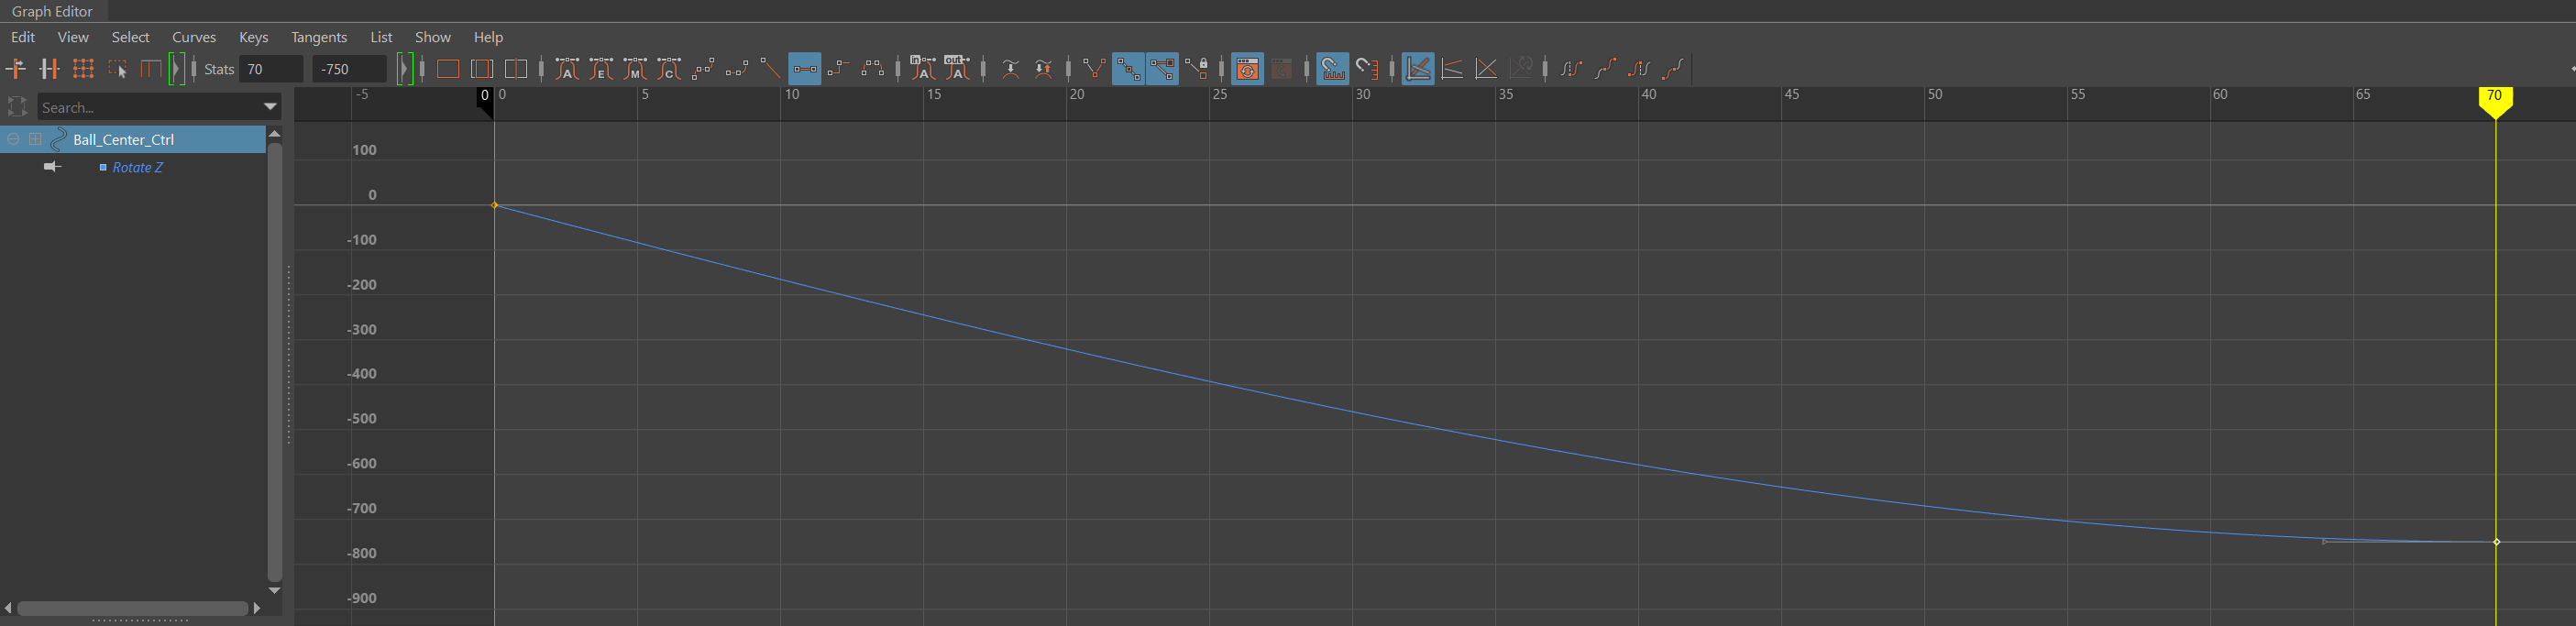Set Post-Infinity to Cycle
Screen dimensions: 2576x626
[x=1639, y=69]
